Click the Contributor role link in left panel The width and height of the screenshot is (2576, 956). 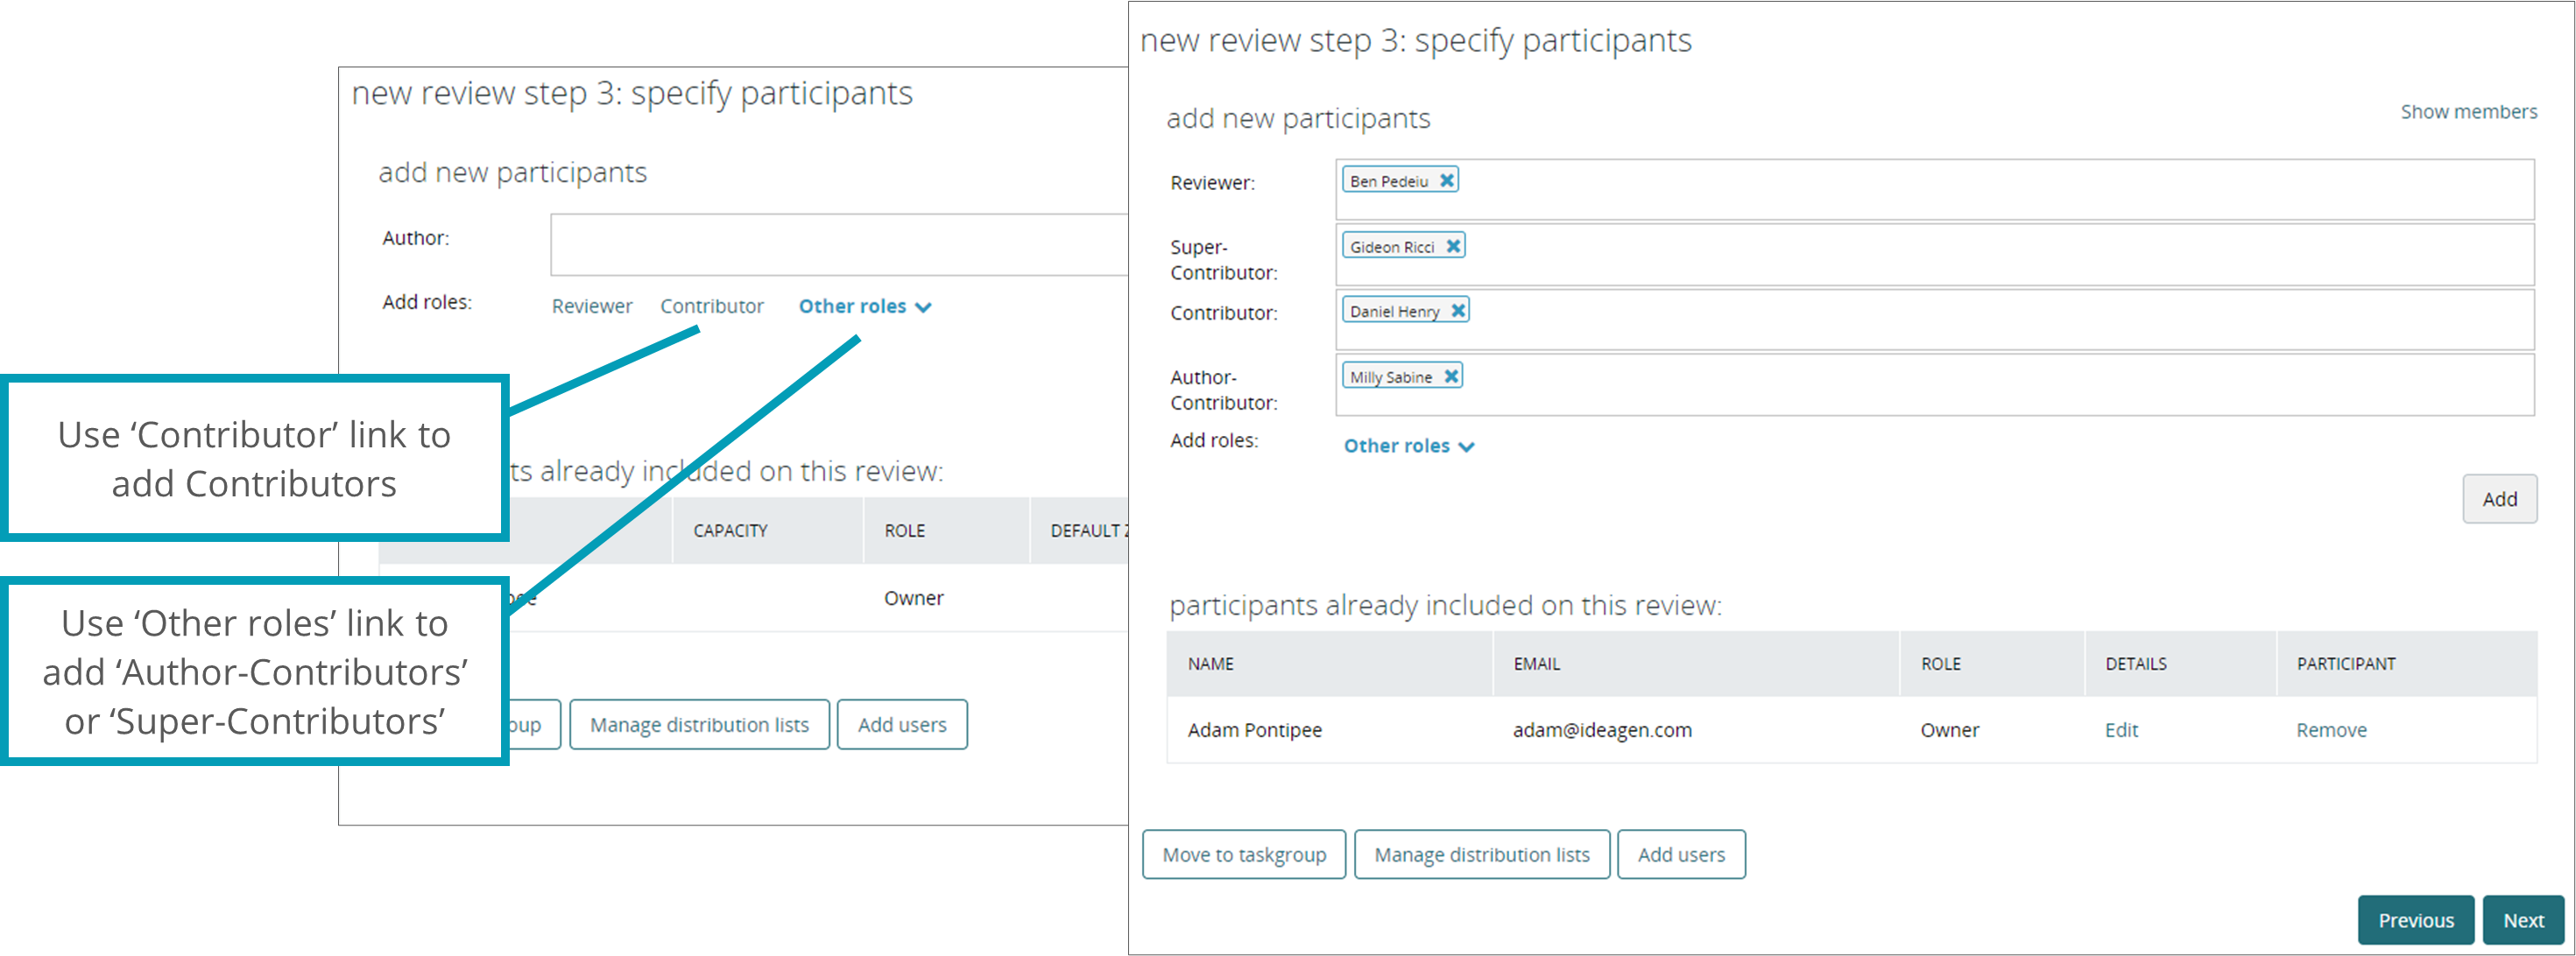(x=711, y=306)
